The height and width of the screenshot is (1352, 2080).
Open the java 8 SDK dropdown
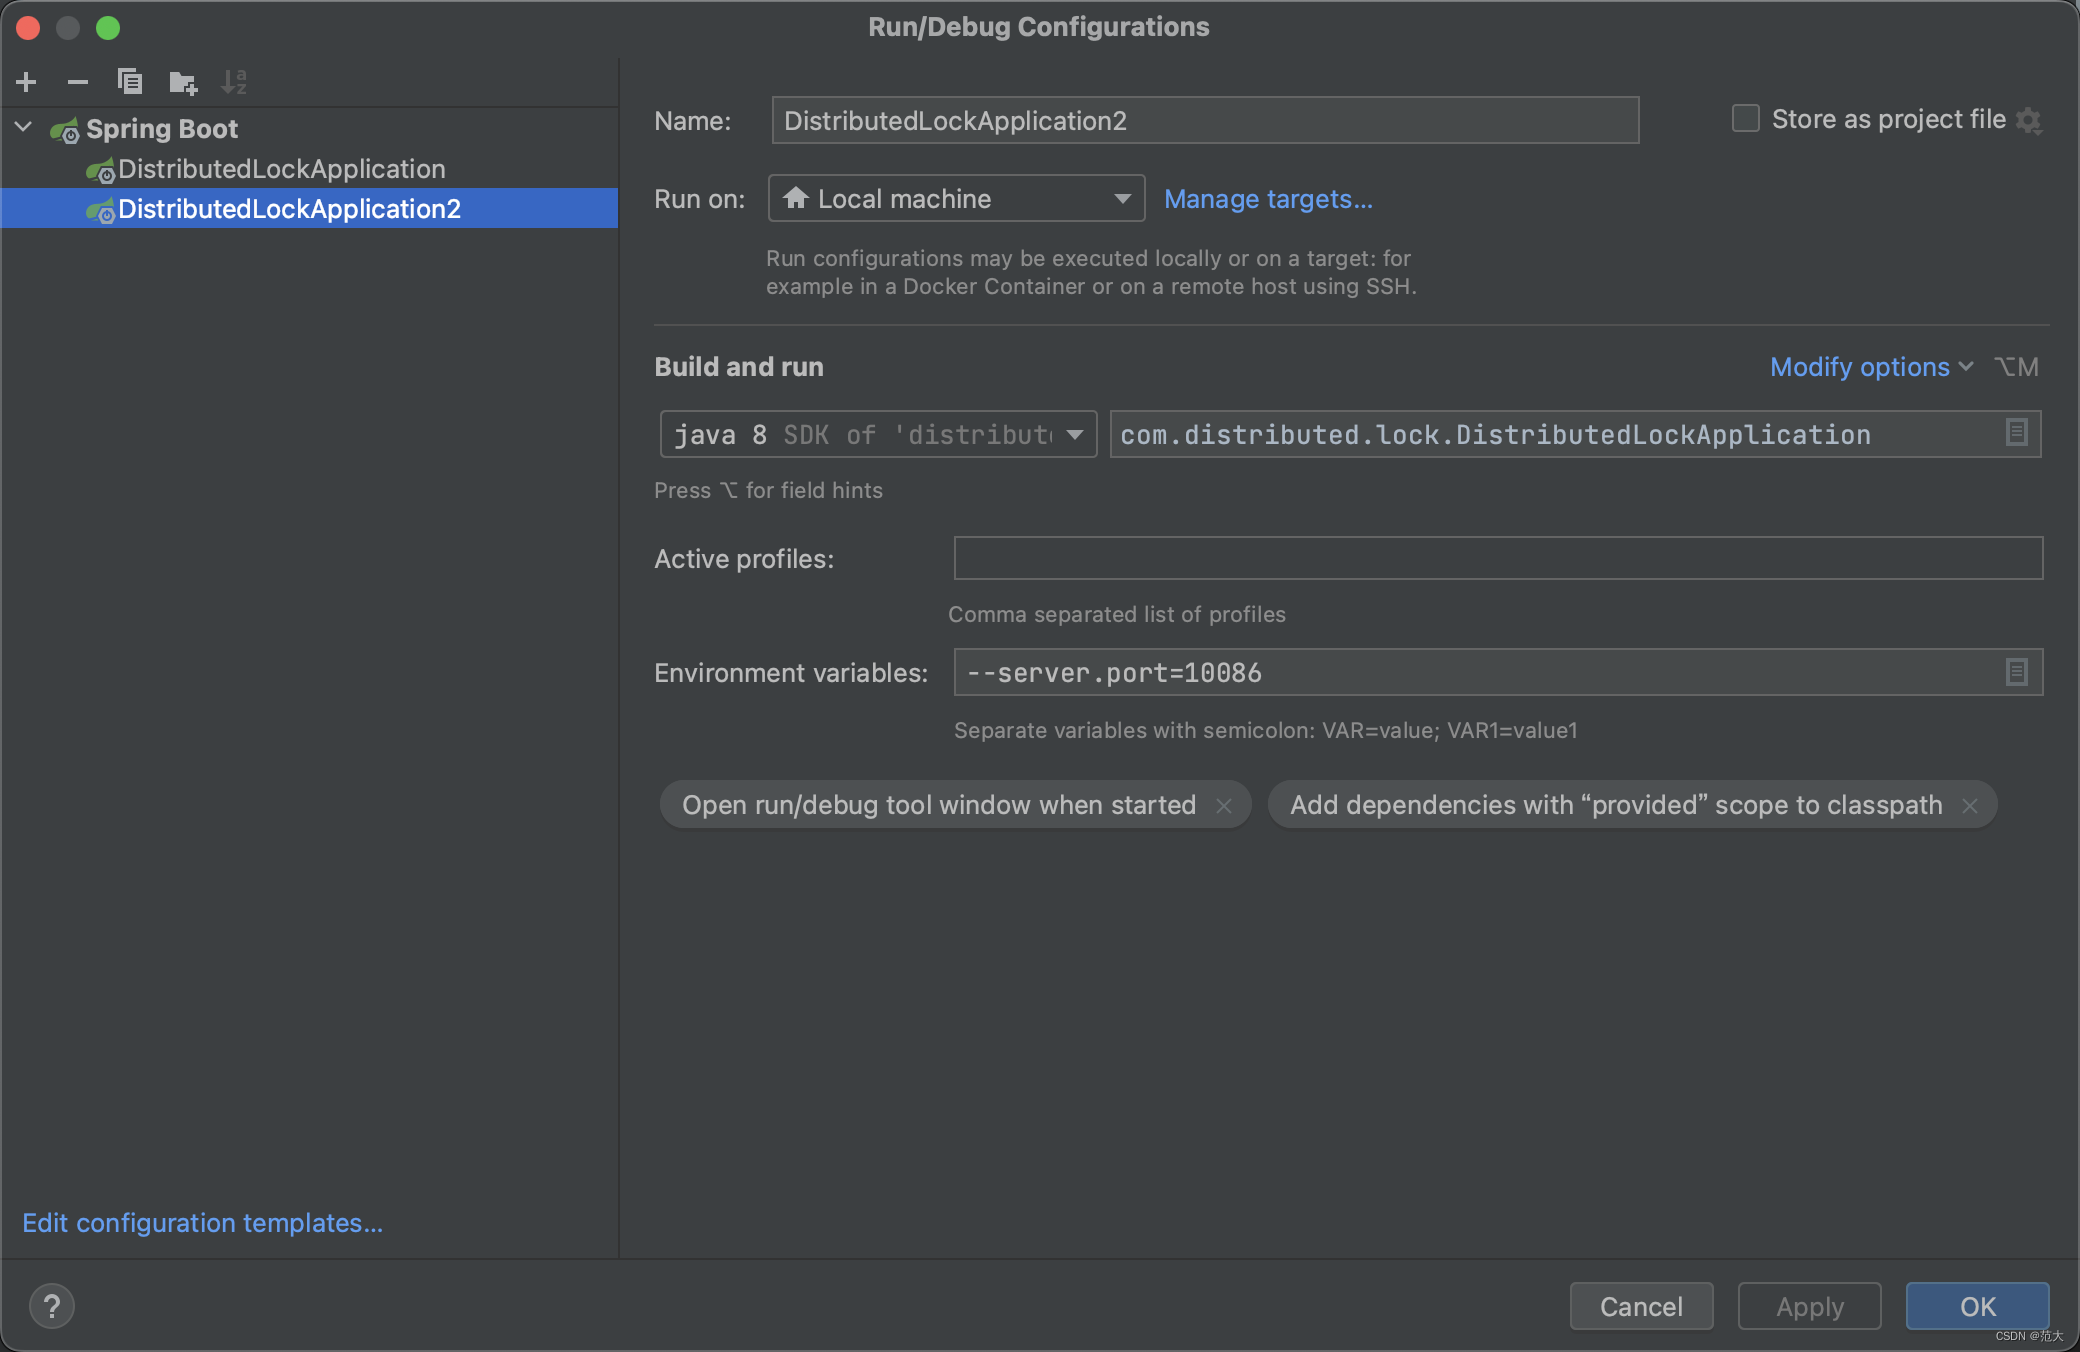[x=878, y=435]
